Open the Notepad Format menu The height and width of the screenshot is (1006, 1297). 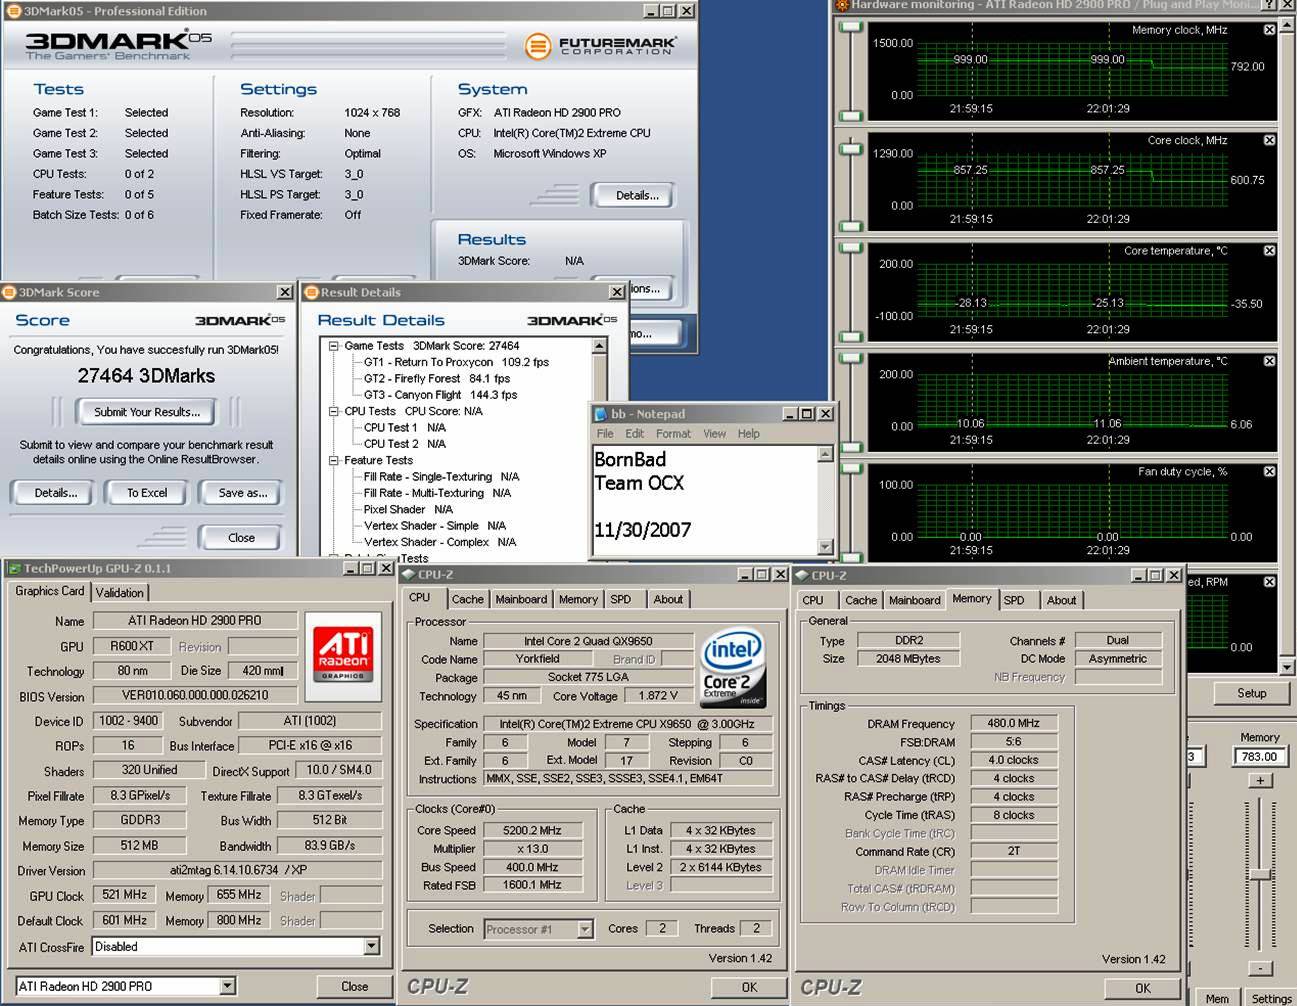[673, 434]
